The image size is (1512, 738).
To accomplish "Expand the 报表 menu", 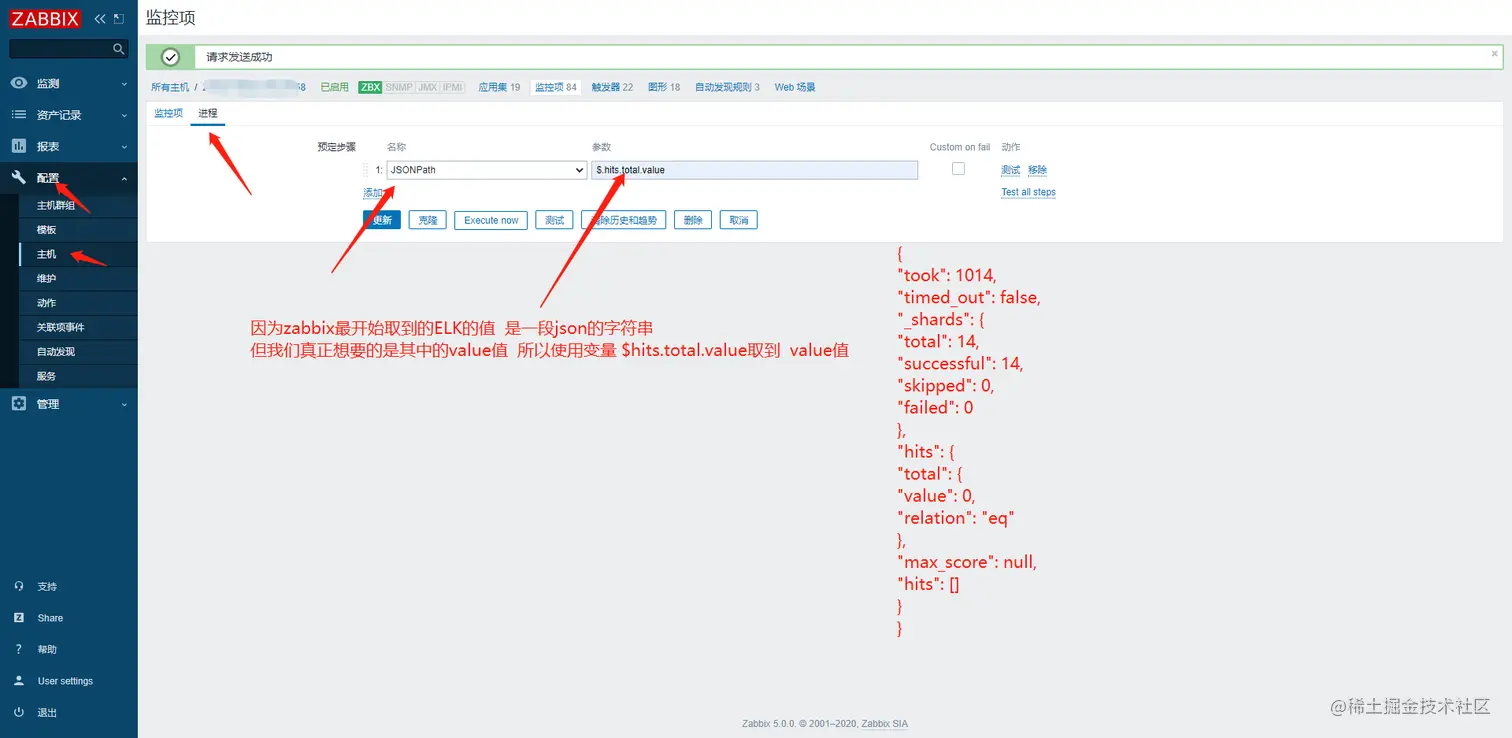I will click(124, 147).
